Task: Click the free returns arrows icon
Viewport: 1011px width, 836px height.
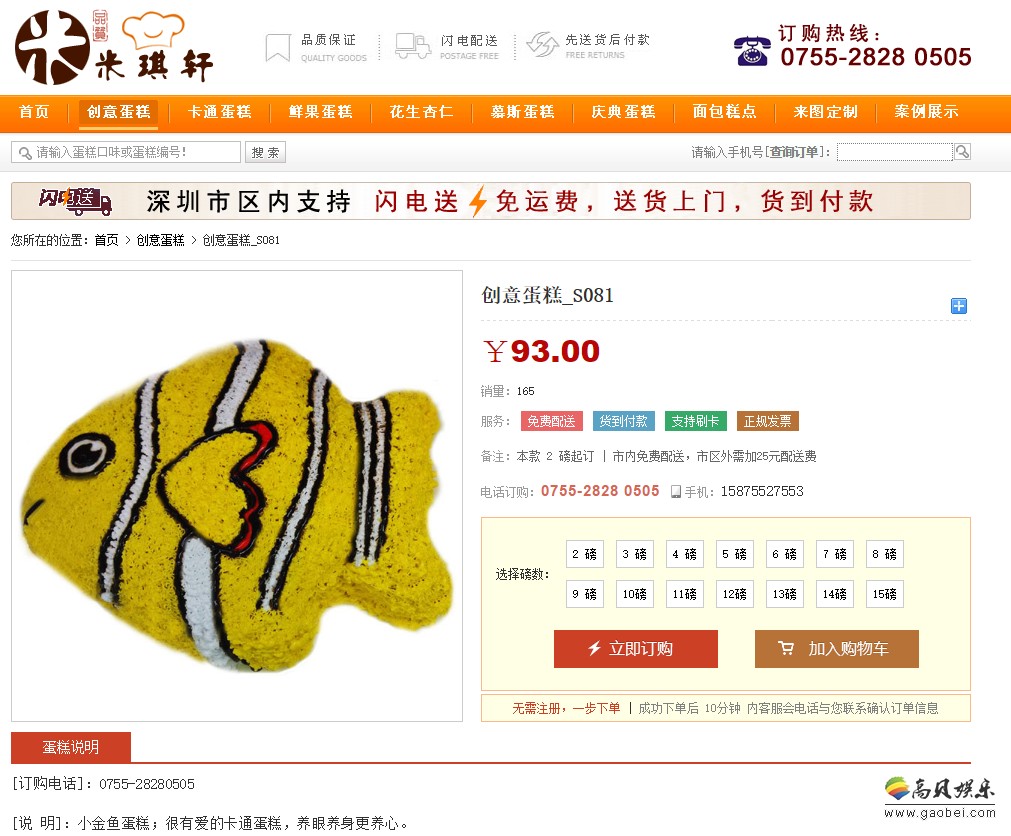Action: (x=542, y=44)
